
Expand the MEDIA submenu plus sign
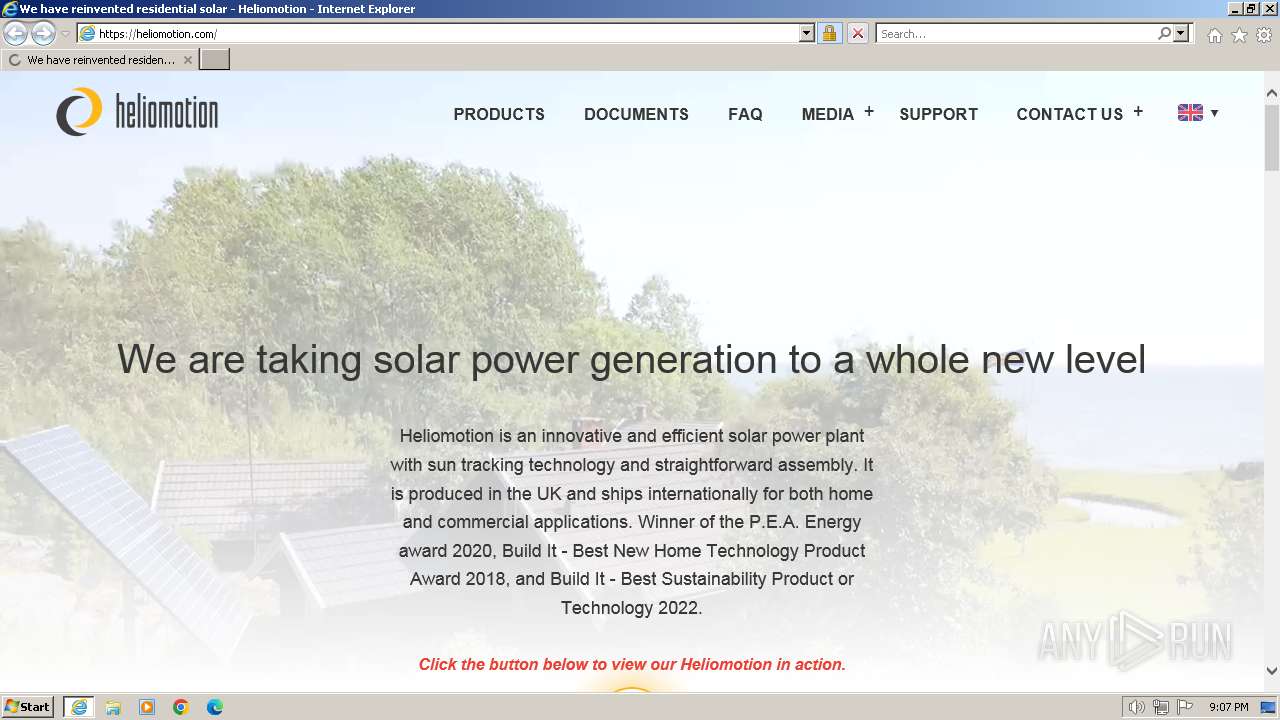coord(869,112)
